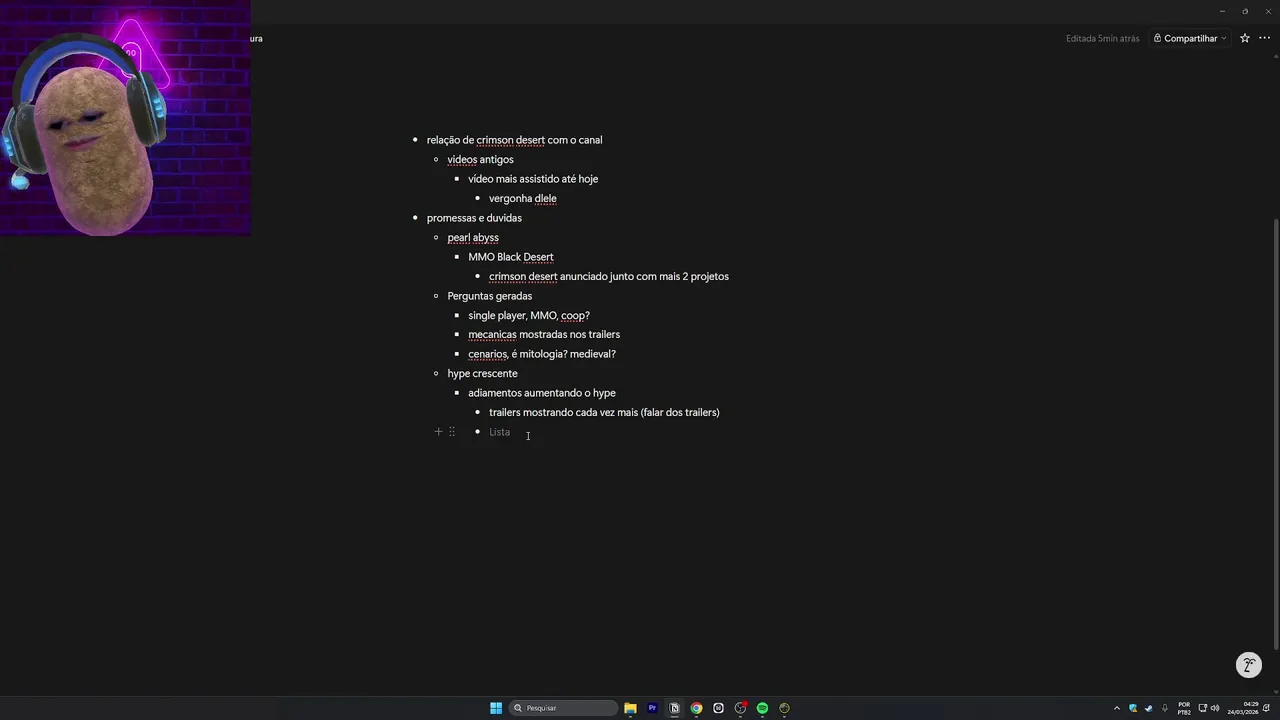Image resolution: width=1280 pixels, height=720 pixels.
Task: Click "mecanicas mostradas nos trailers" line
Action: [544, 335]
